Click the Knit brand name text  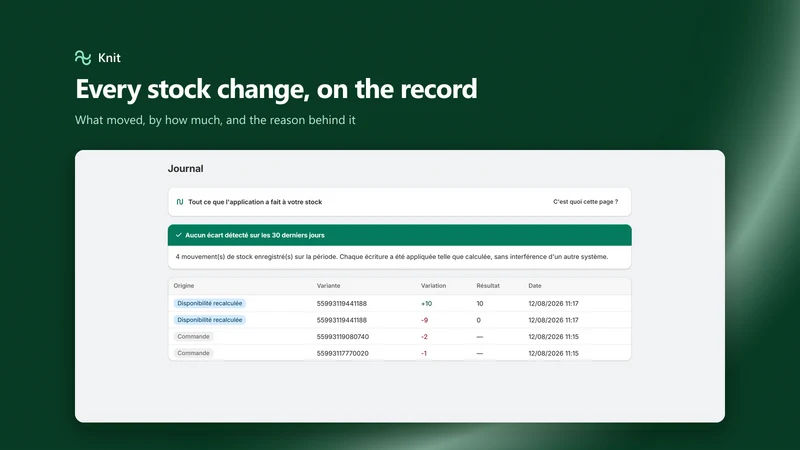(x=109, y=58)
